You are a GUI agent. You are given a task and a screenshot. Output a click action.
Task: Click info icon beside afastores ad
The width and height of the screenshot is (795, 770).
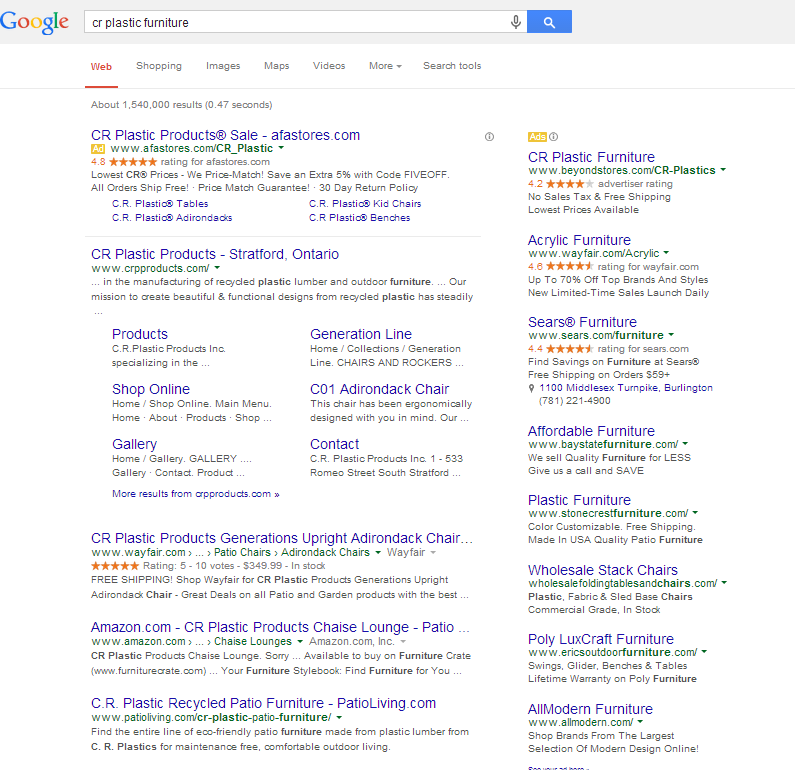pyautogui.click(x=489, y=136)
